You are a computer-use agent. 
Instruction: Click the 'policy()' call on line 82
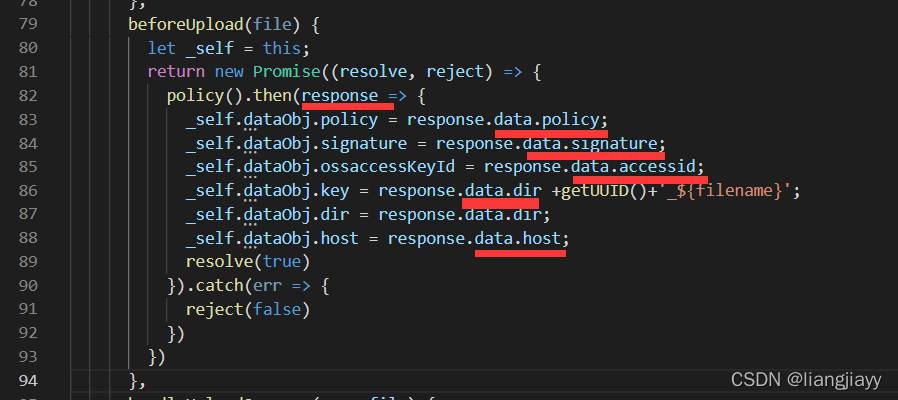point(205,96)
